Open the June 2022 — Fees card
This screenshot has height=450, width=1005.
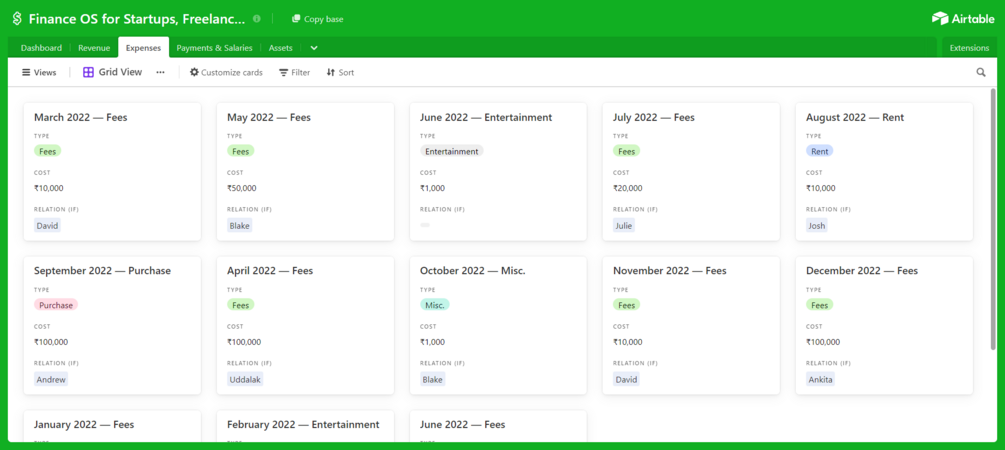pos(498,426)
